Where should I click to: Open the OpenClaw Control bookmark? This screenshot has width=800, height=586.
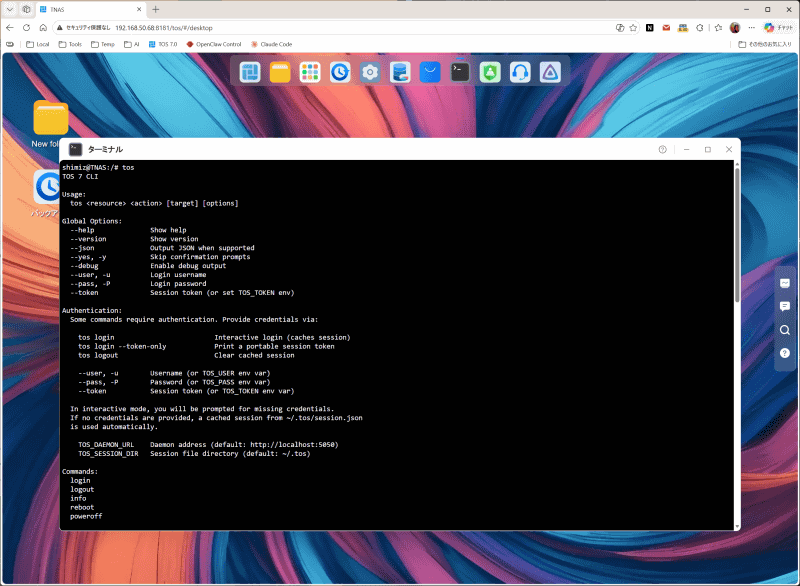tap(214, 44)
